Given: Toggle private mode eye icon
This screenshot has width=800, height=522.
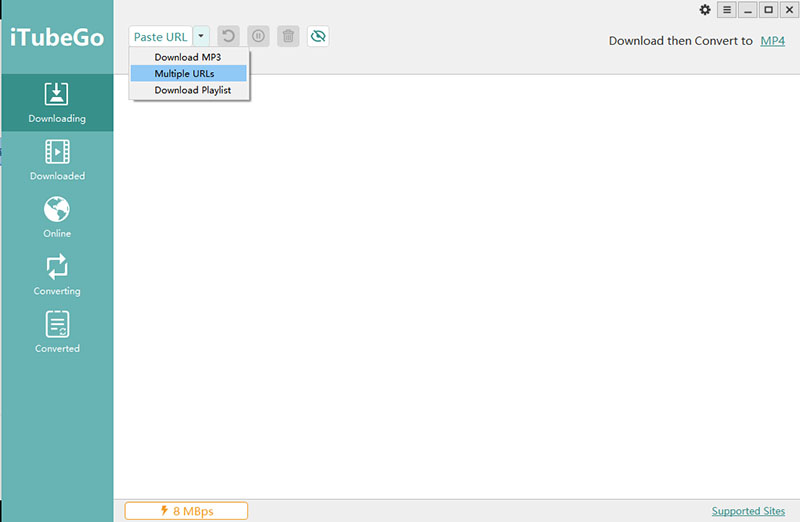Looking at the screenshot, I should (318, 36).
